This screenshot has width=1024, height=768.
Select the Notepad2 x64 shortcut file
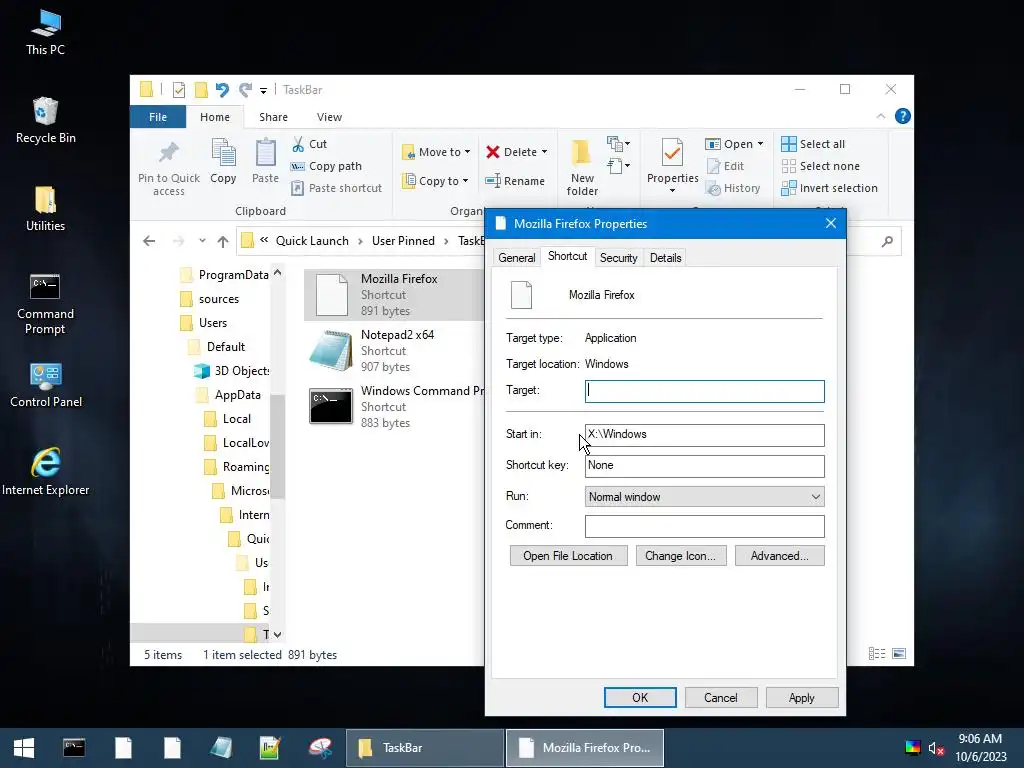[394, 351]
